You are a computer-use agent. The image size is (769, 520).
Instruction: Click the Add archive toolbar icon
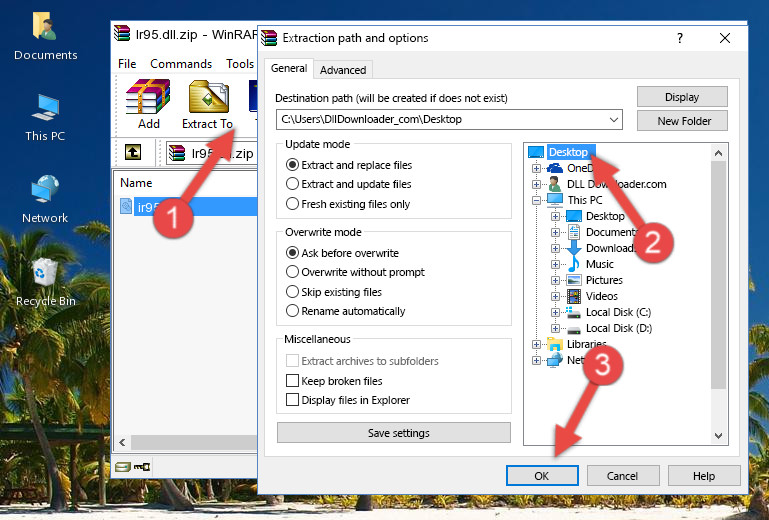[x=148, y=97]
